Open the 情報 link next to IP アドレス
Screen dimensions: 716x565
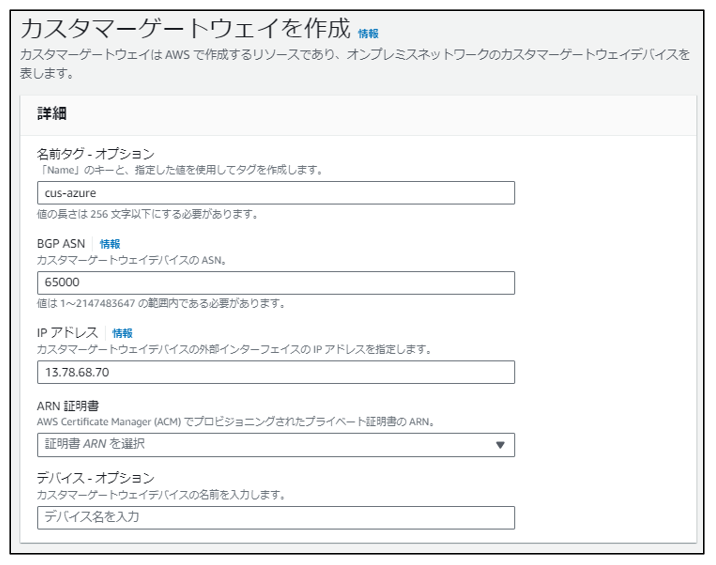[x=122, y=333]
